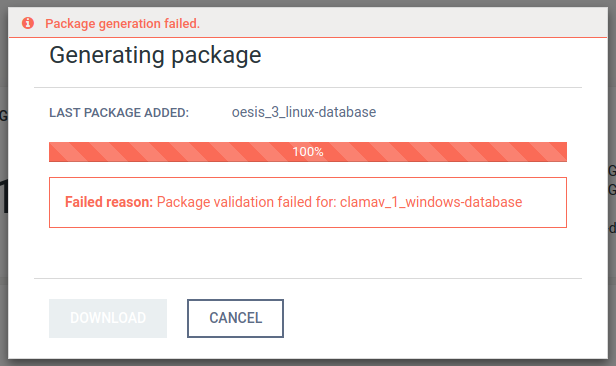
Task: Click the blank area below the error box
Action: tap(308, 253)
